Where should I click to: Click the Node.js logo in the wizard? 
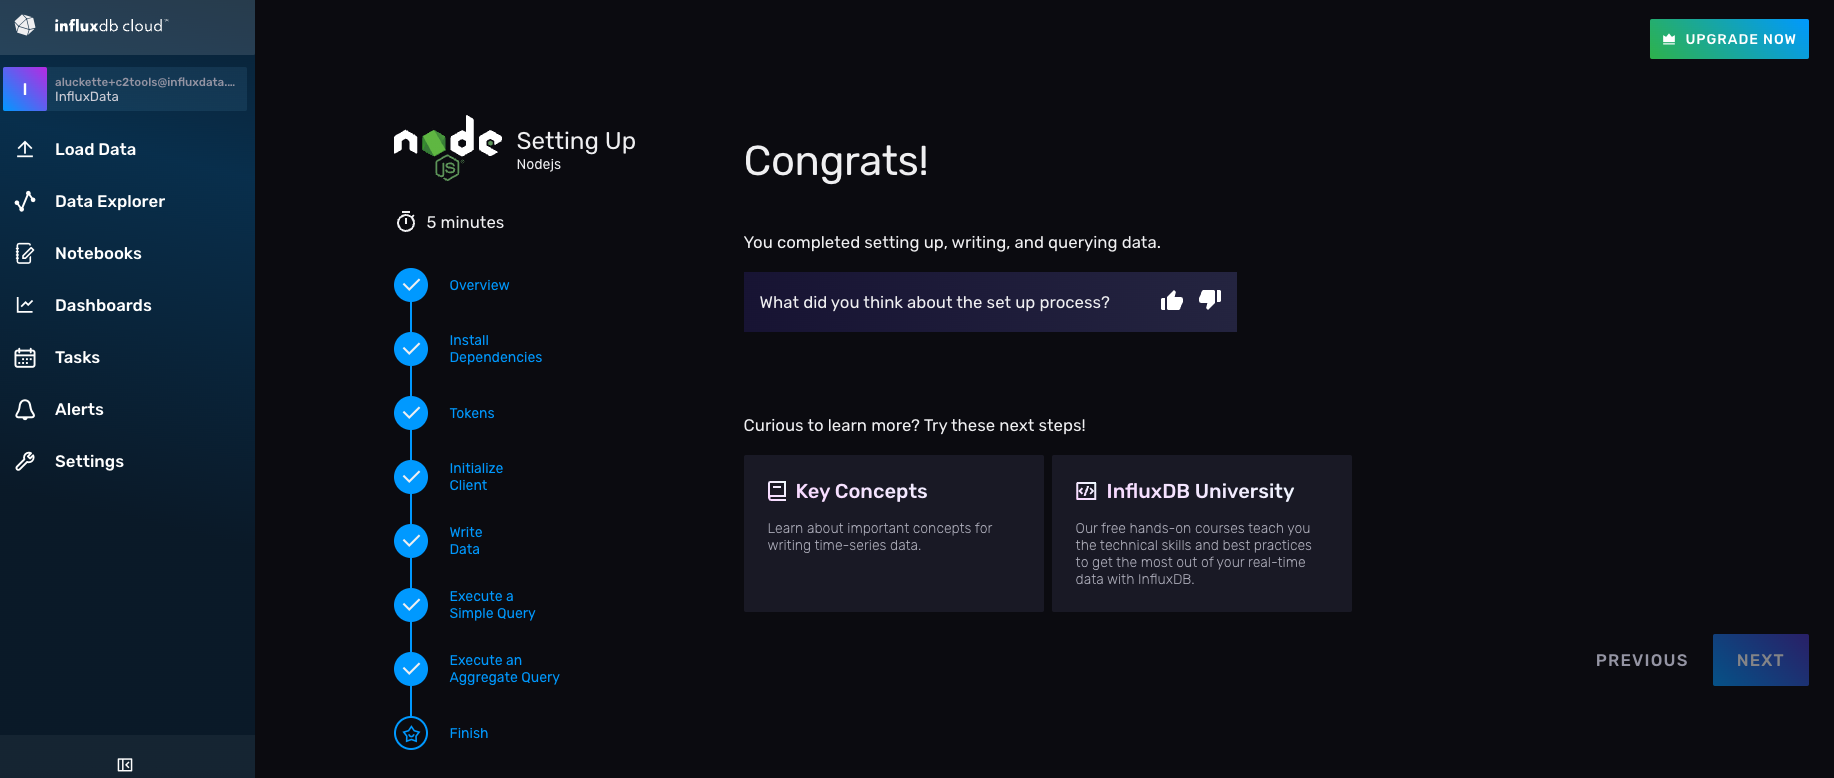[447, 146]
